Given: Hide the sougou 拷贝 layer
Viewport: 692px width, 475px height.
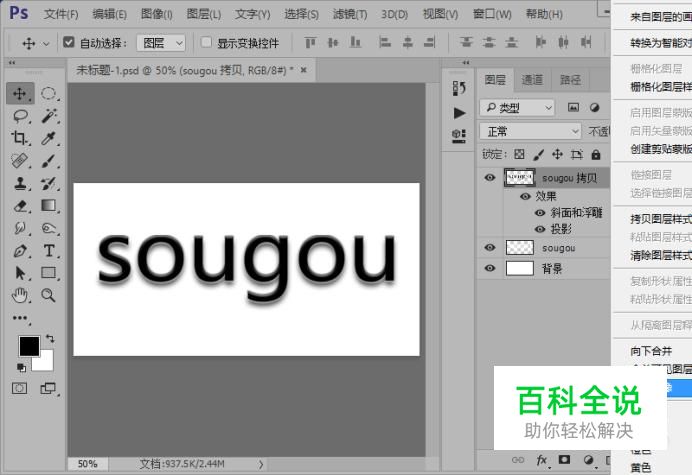Looking at the screenshot, I should coord(490,178).
